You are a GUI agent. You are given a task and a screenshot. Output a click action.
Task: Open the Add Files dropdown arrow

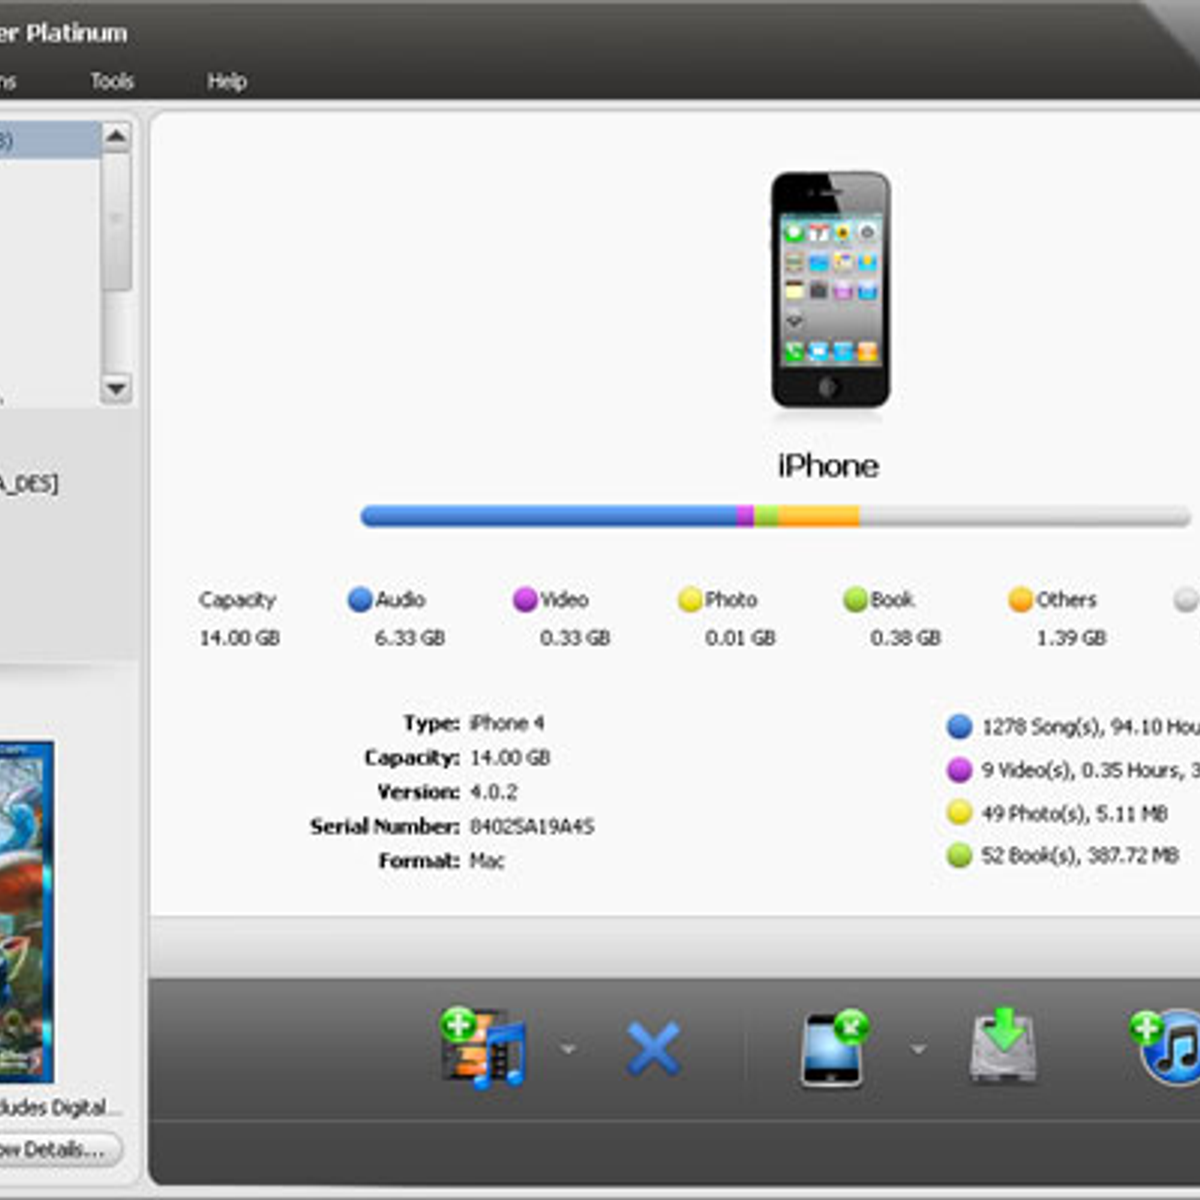(x=567, y=1049)
